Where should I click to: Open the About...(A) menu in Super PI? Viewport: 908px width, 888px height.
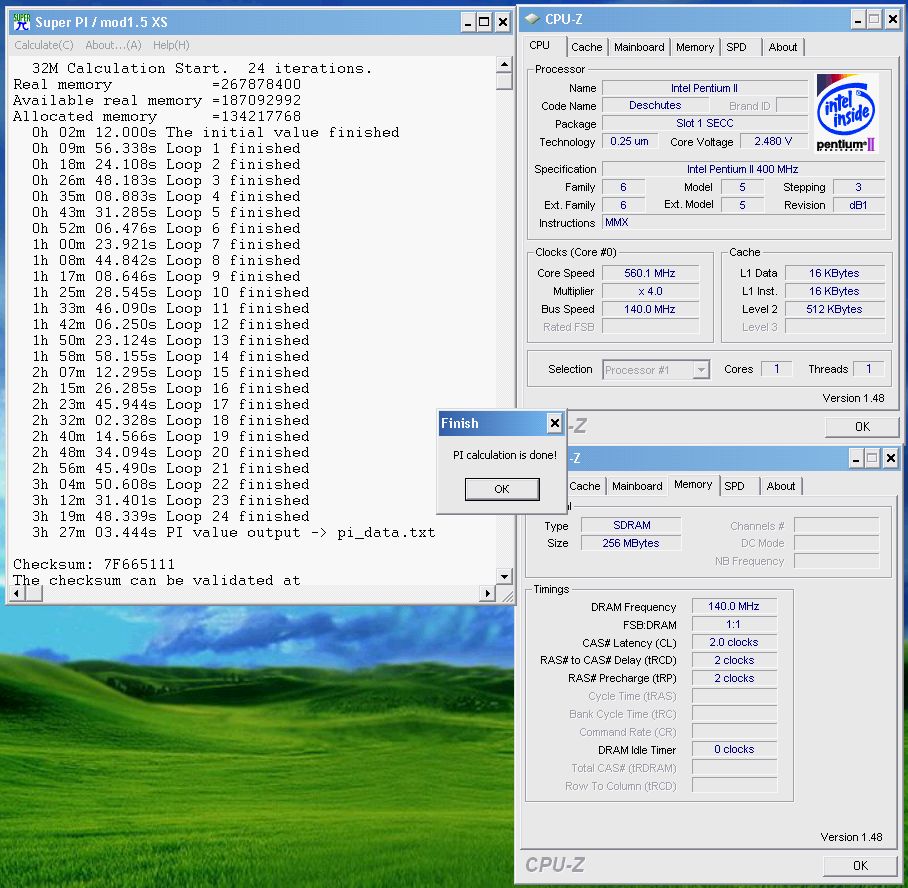pos(113,45)
